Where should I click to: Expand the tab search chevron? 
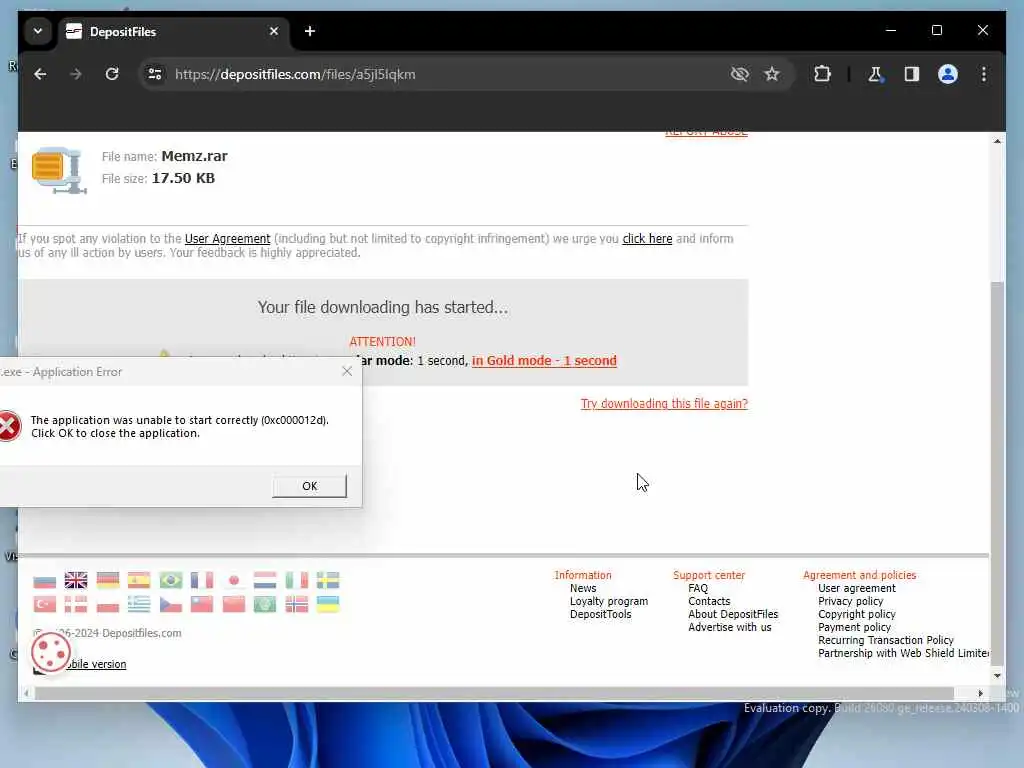click(38, 31)
